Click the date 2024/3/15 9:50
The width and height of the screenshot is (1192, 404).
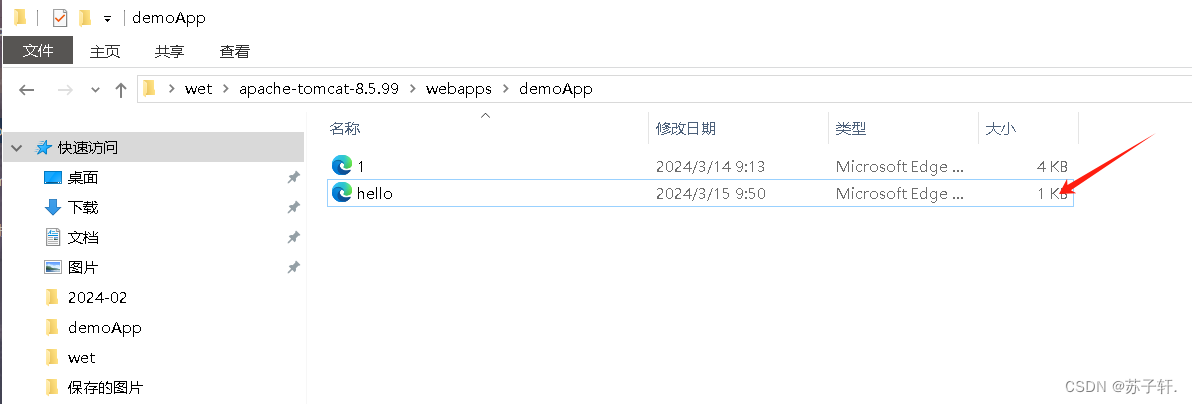[x=710, y=194]
